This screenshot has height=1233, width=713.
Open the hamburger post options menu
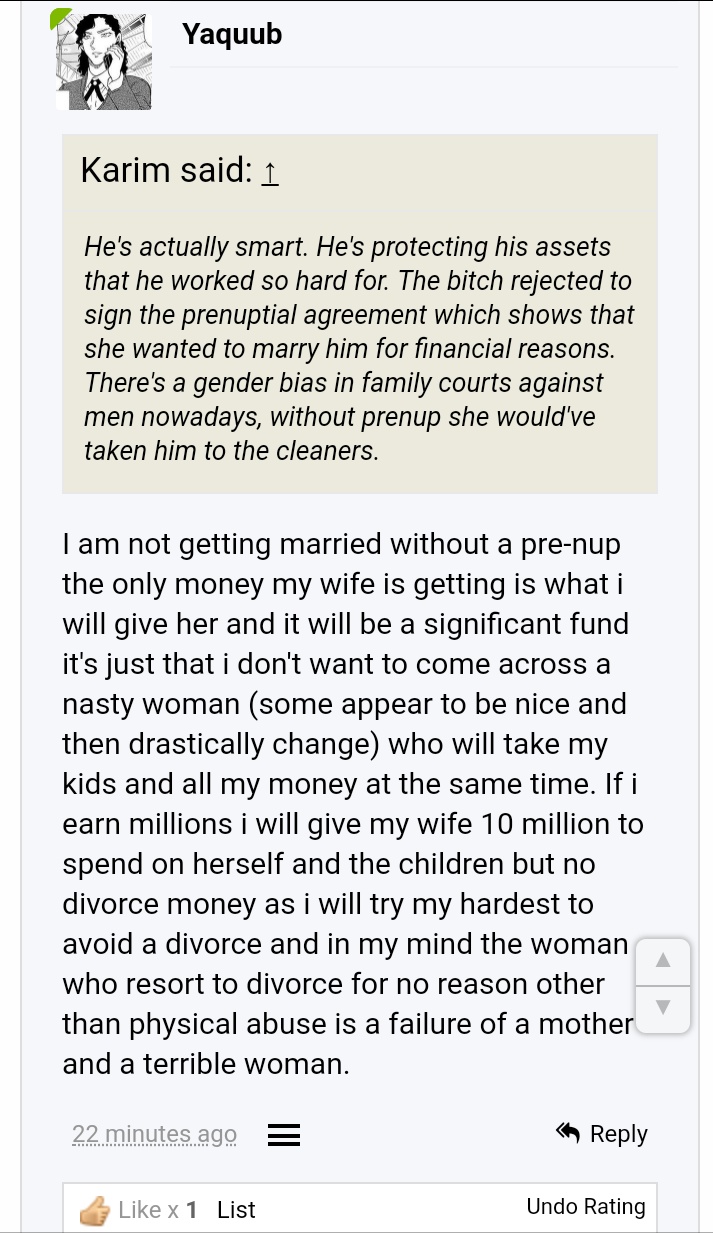284,1135
